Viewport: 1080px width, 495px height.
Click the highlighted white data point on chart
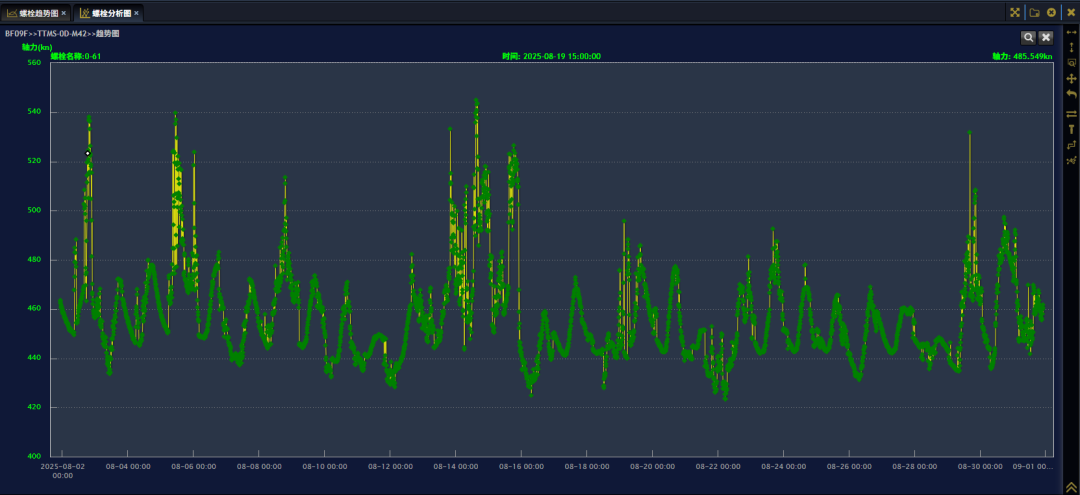point(88,152)
